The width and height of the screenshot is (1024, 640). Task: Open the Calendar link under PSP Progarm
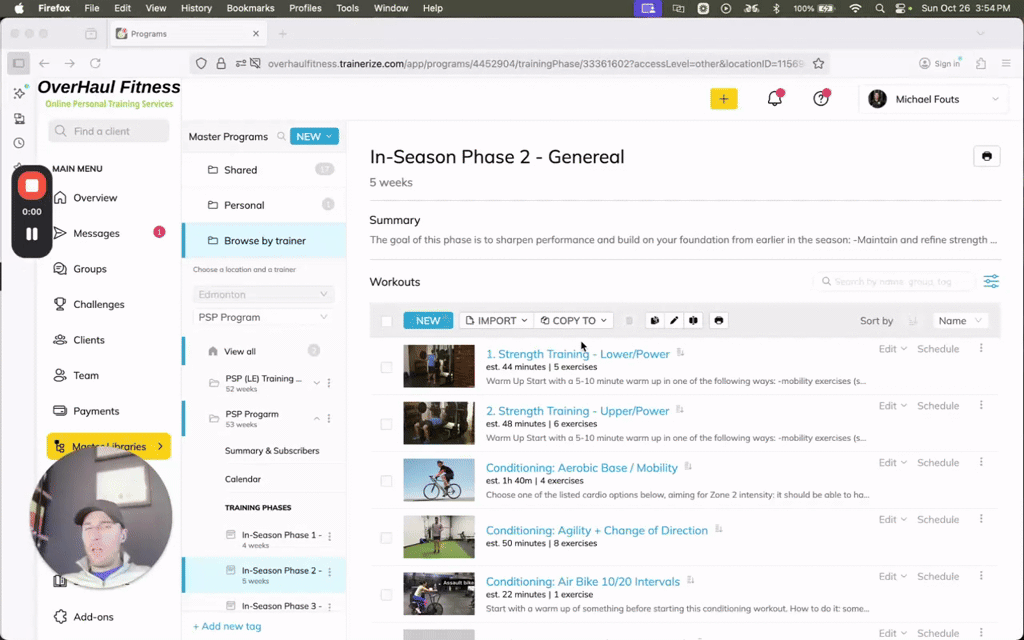(x=242, y=479)
